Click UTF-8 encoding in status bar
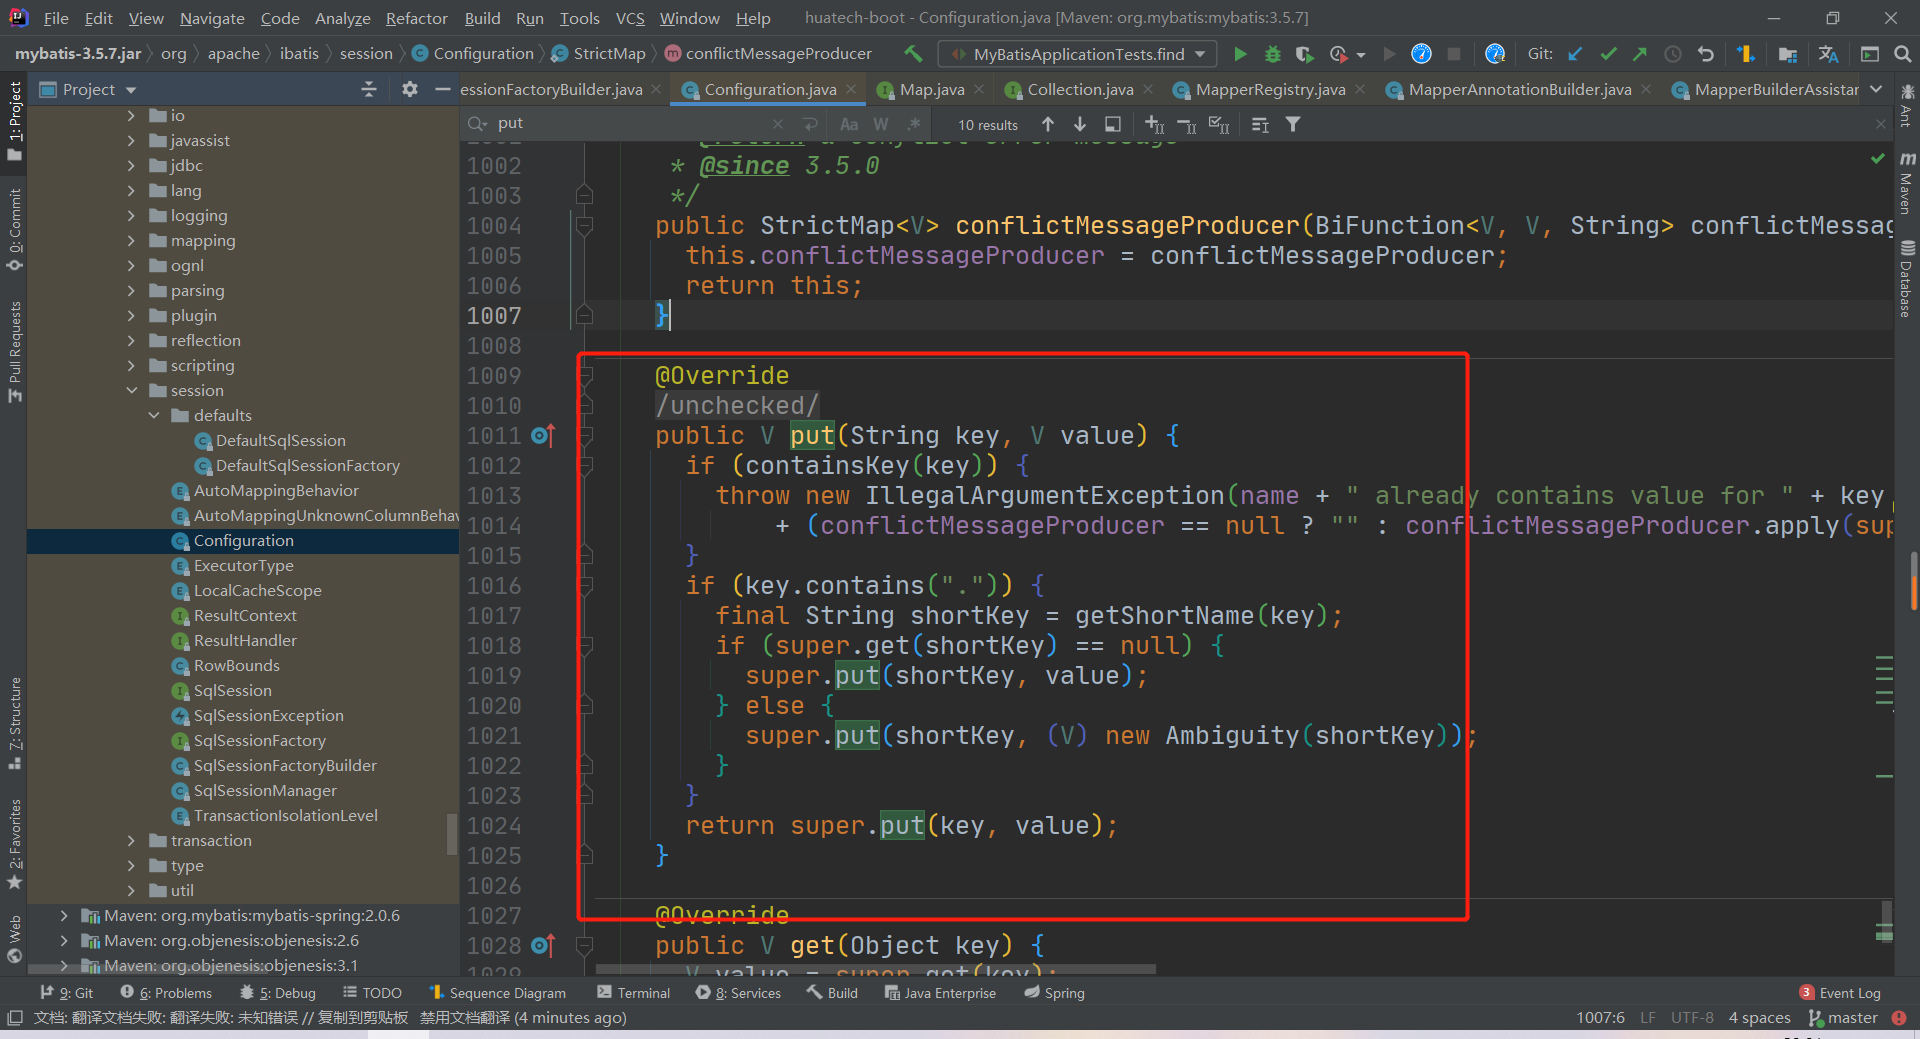The image size is (1920, 1039). (1692, 1017)
